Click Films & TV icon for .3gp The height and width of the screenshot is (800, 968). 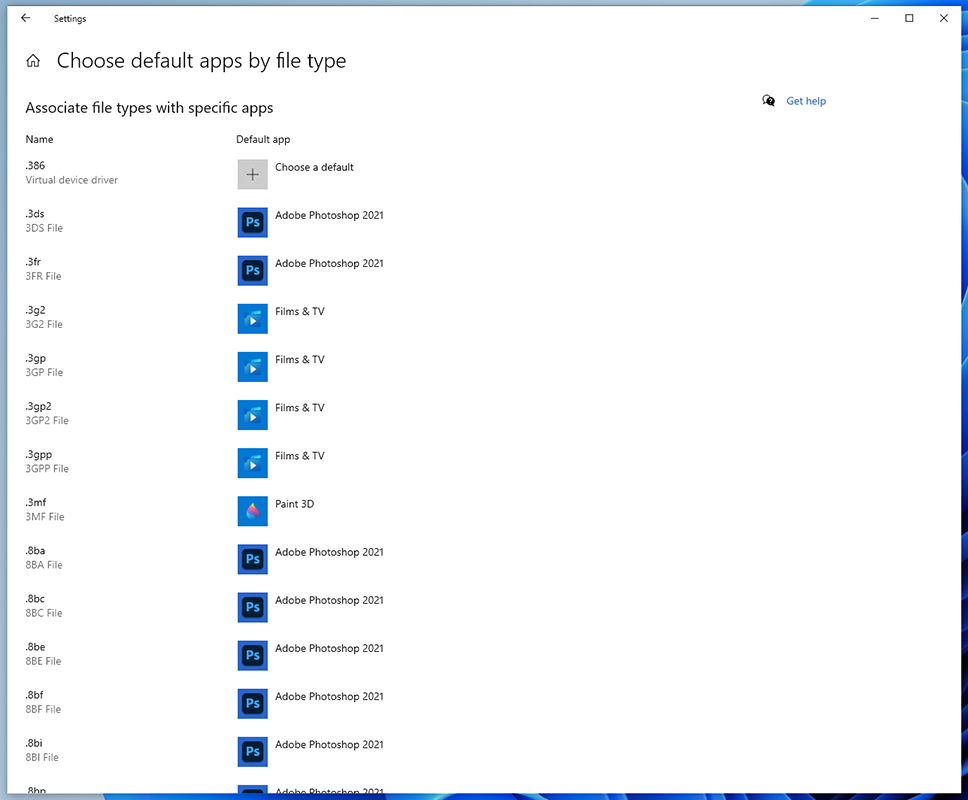click(x=252, y=366)
